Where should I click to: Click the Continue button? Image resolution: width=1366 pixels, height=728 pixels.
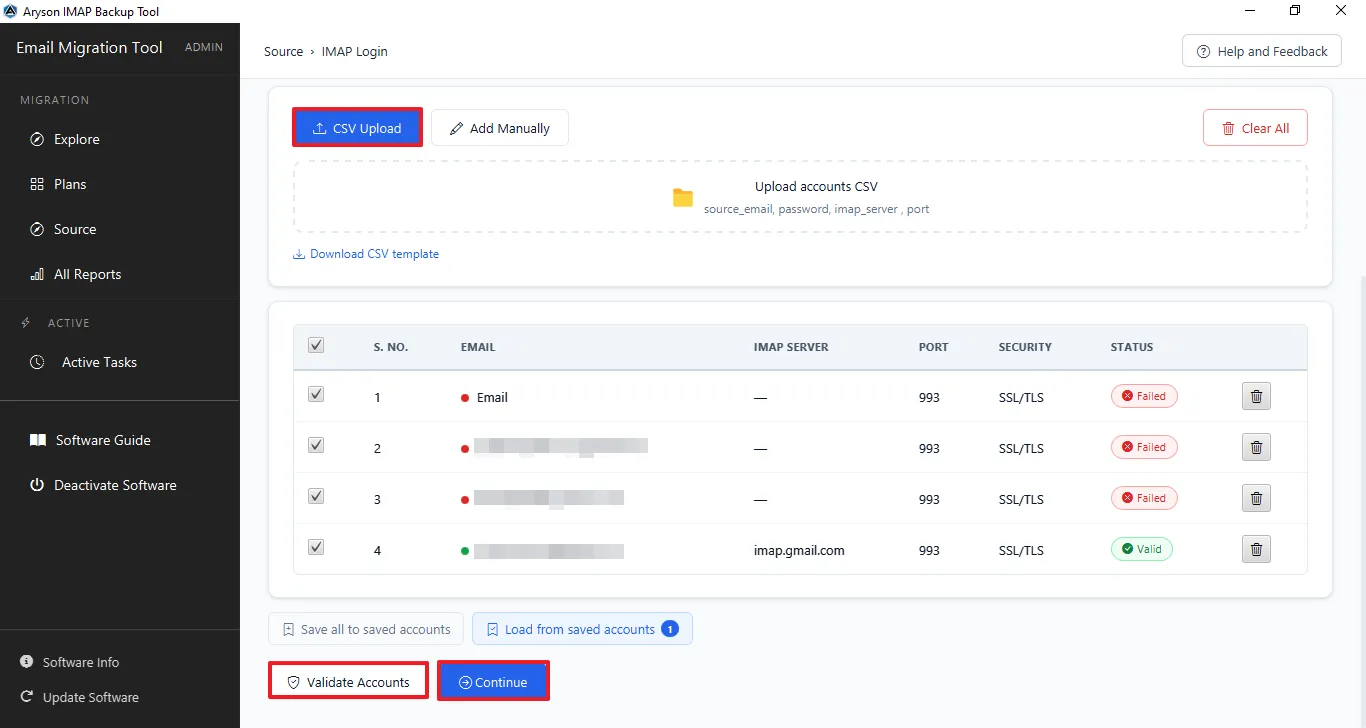(493, 682)
